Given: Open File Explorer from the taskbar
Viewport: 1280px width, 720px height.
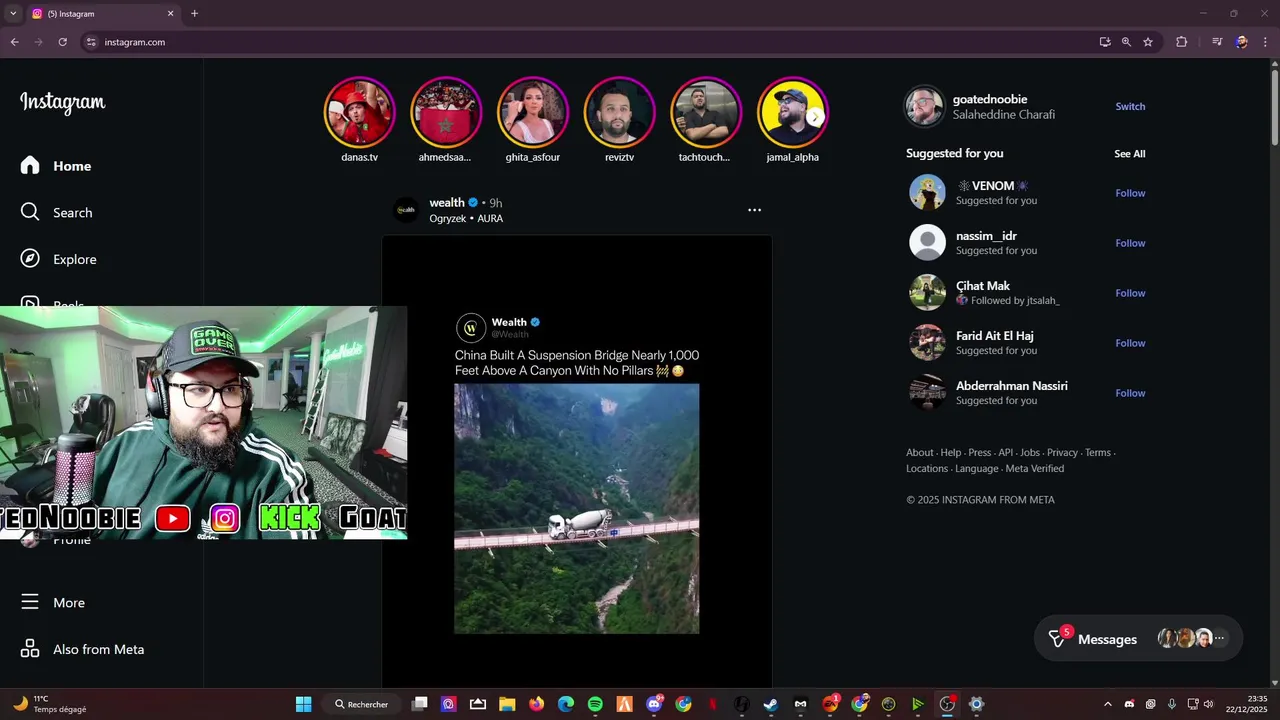Looking at the screenshot, I should (507, 704).
